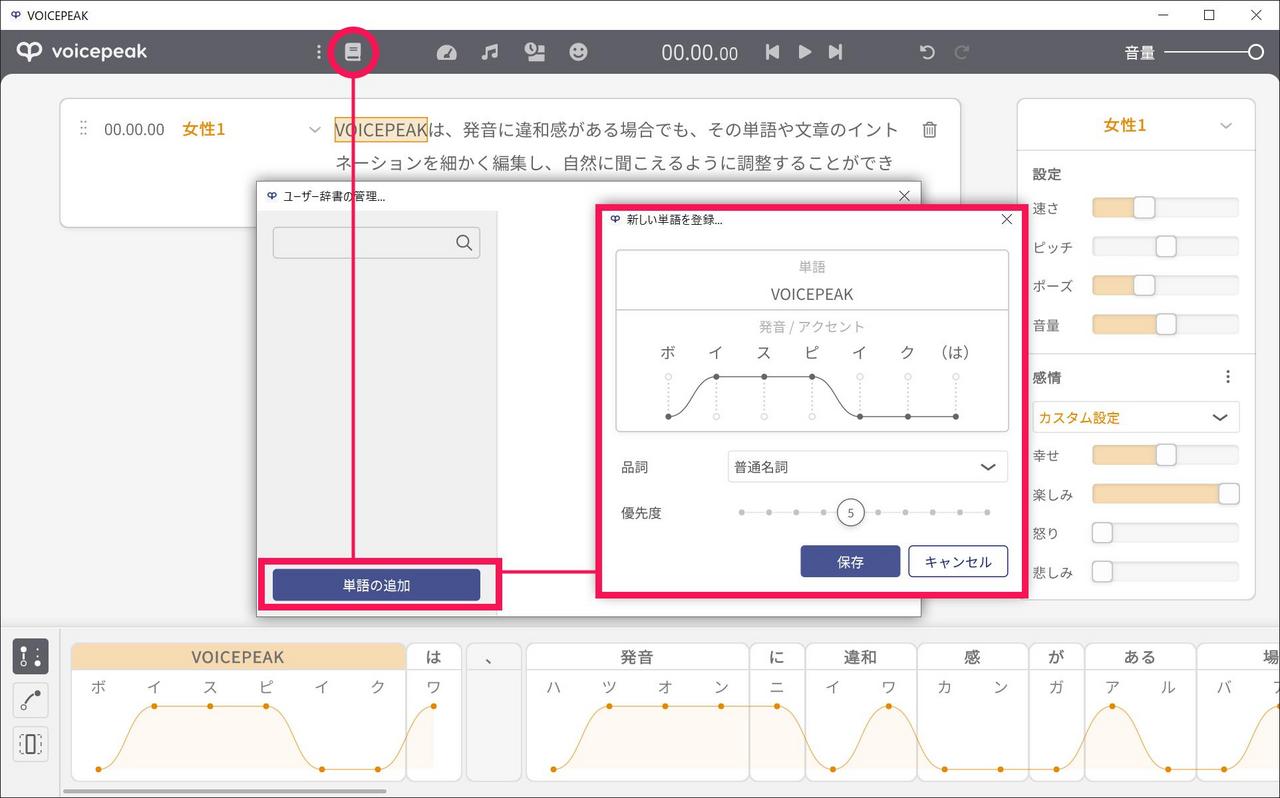
Task: Click the キャンセル button
Action: 958,561
